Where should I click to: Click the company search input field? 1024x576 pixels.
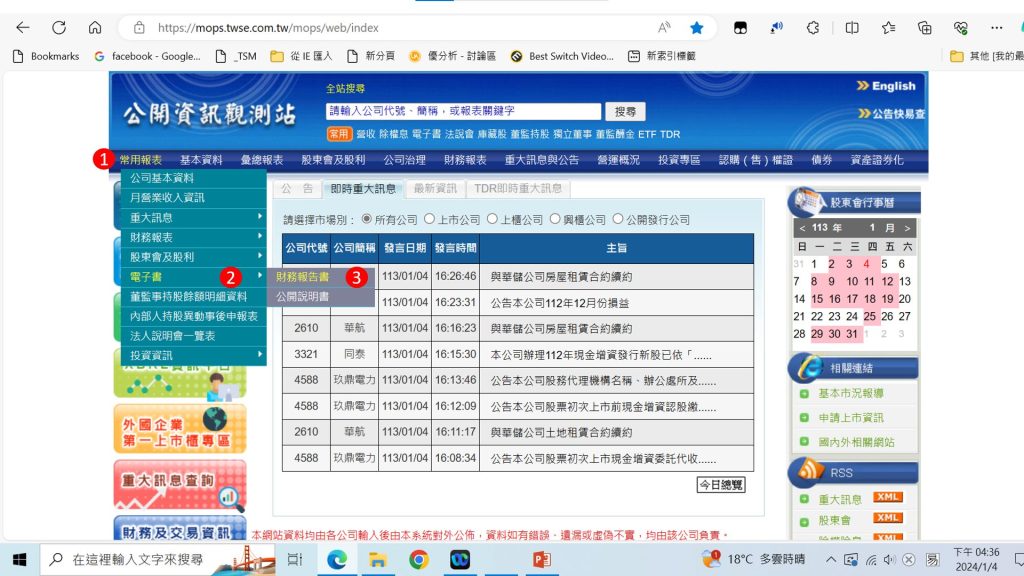pyautogui.click(x=463, y=111)
